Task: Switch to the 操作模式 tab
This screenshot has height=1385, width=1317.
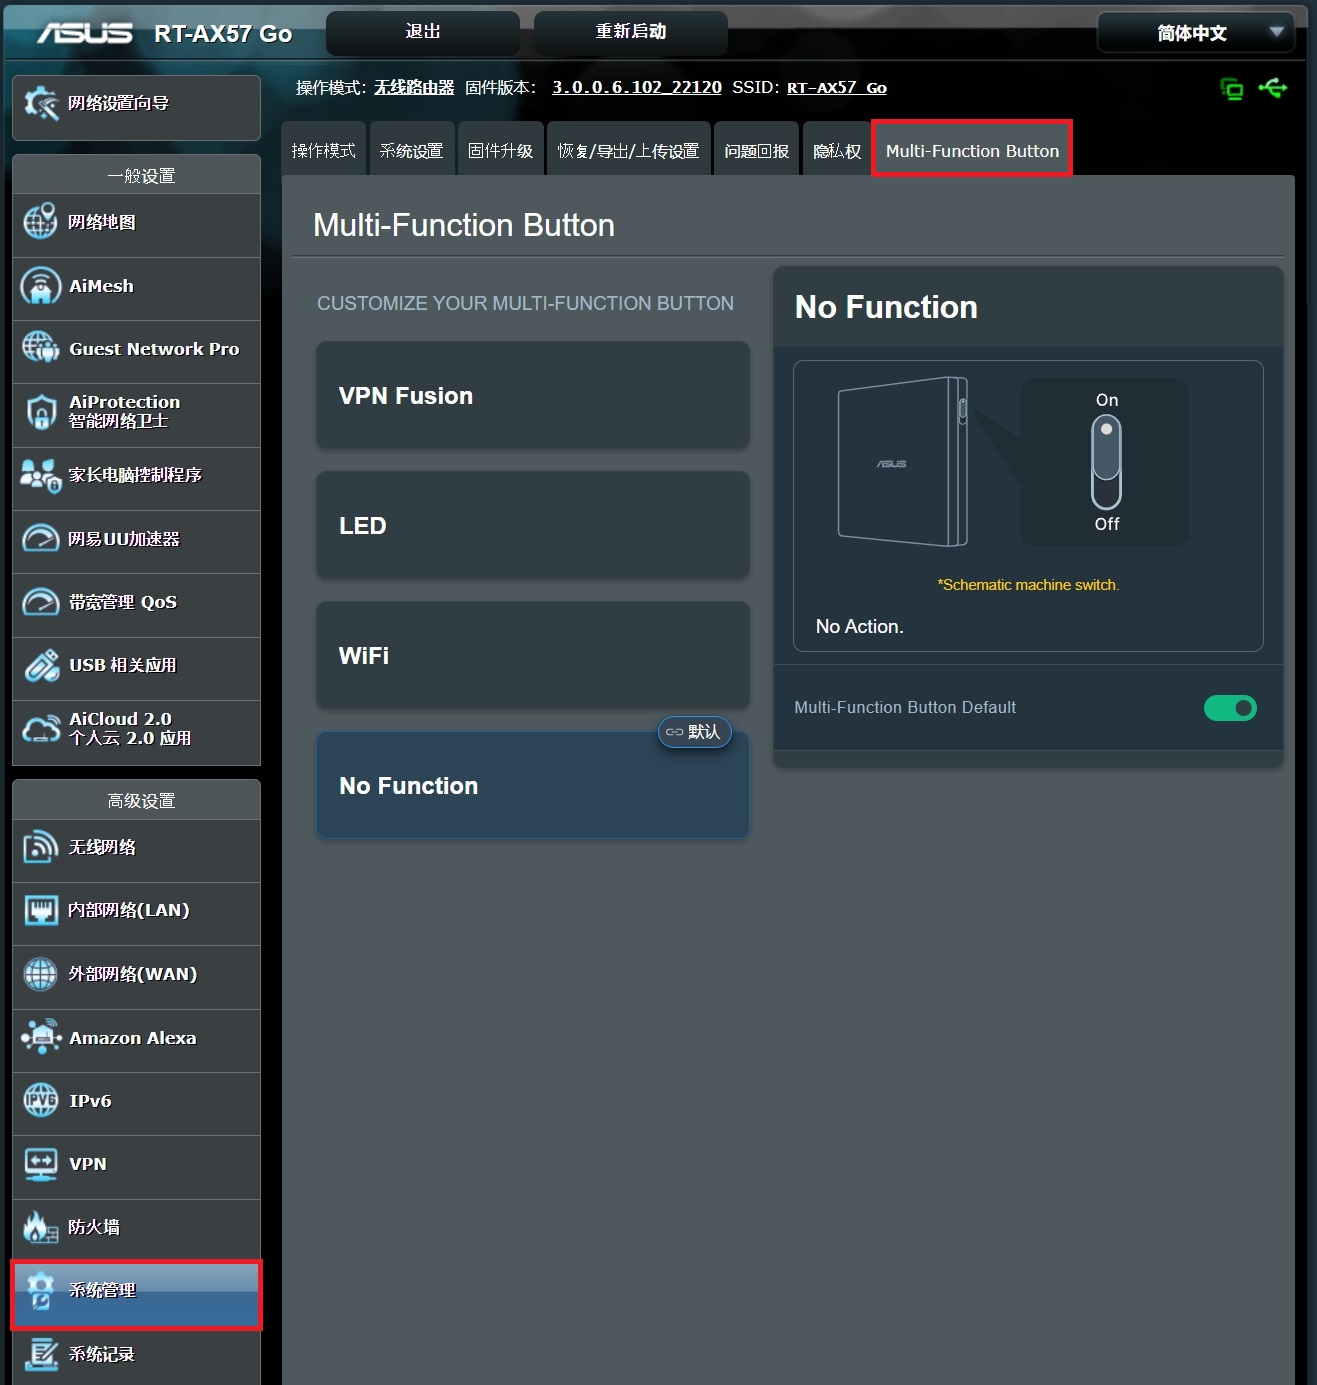Action: coord(324,150)
